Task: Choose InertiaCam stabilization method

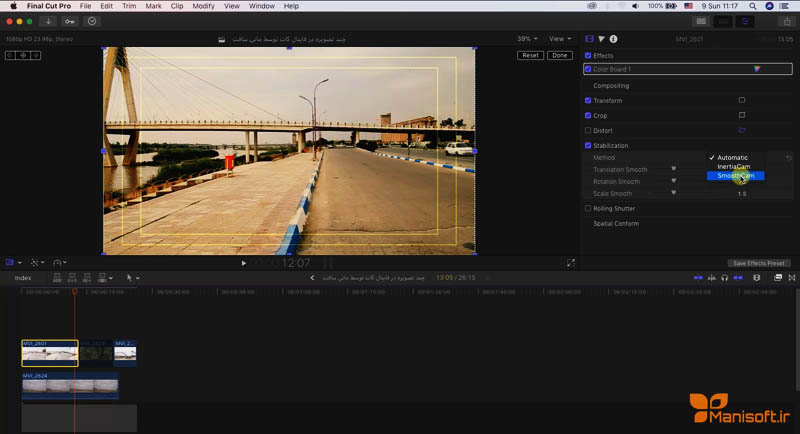Action: point(735,167)
